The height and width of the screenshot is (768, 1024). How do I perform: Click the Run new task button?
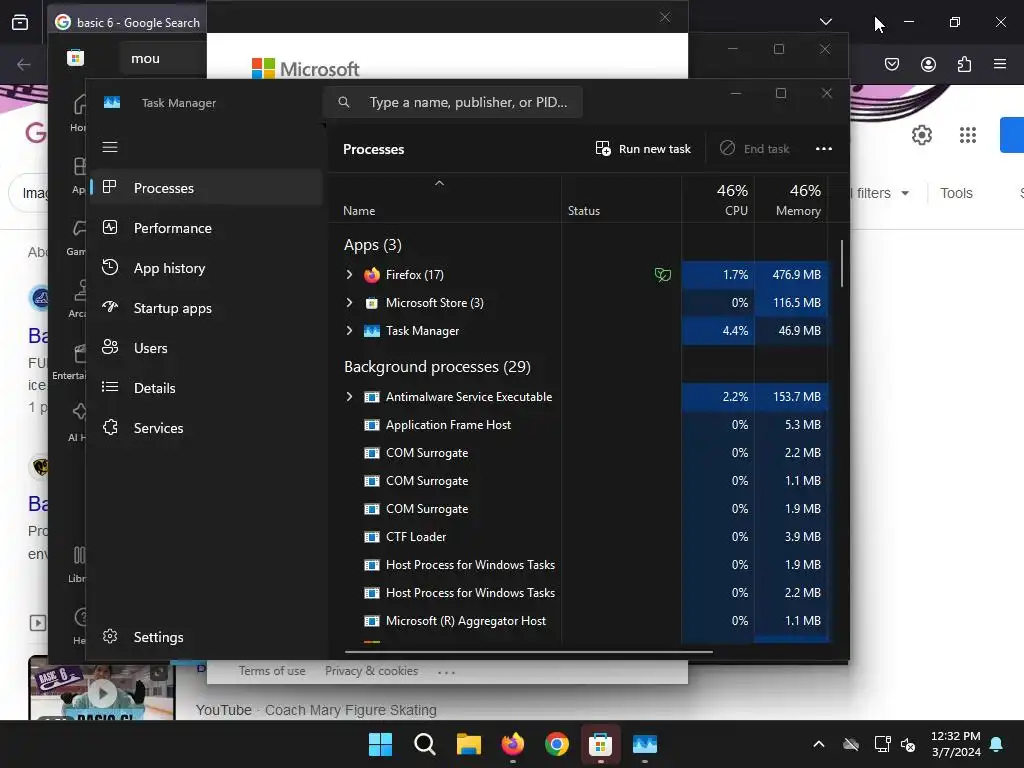643,149
